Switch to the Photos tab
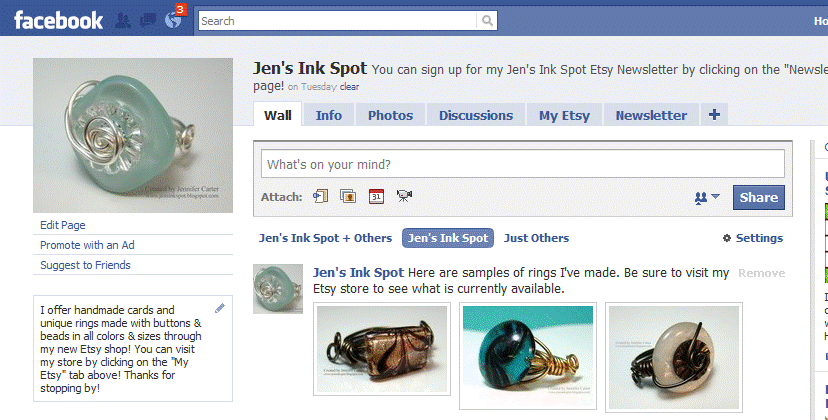 coord(390,115)
